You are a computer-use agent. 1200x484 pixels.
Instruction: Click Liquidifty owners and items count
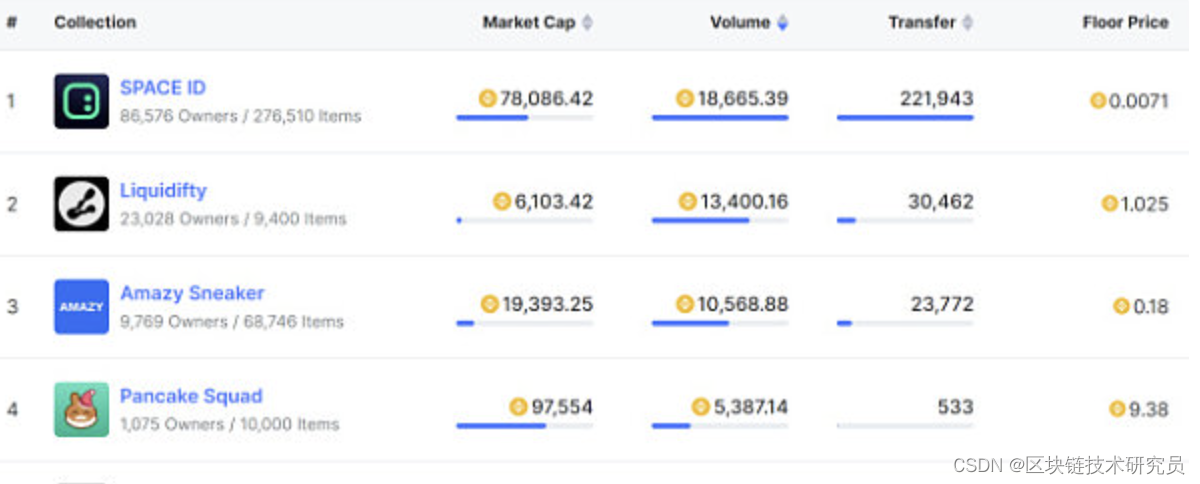[233, 219]
